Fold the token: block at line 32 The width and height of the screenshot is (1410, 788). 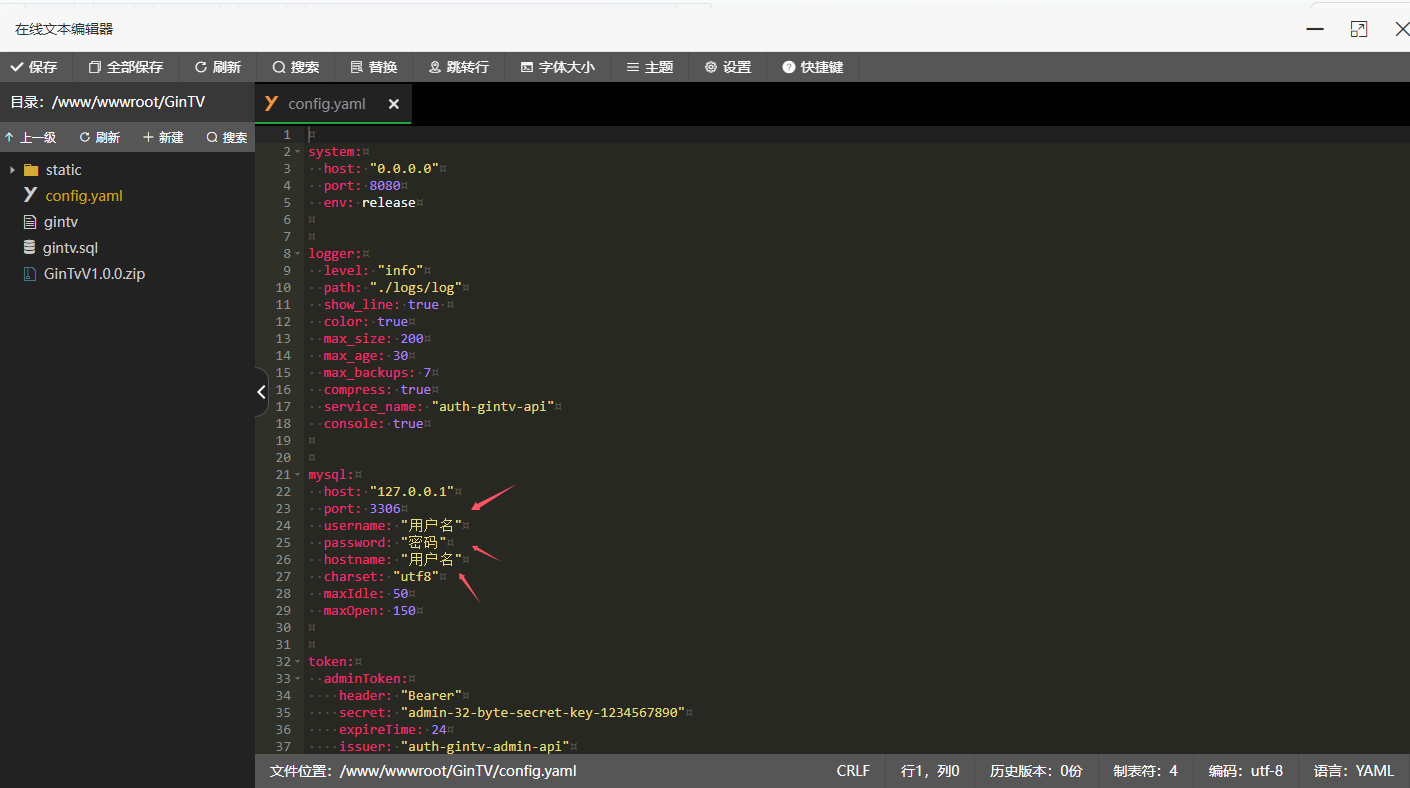pos(298,662)
